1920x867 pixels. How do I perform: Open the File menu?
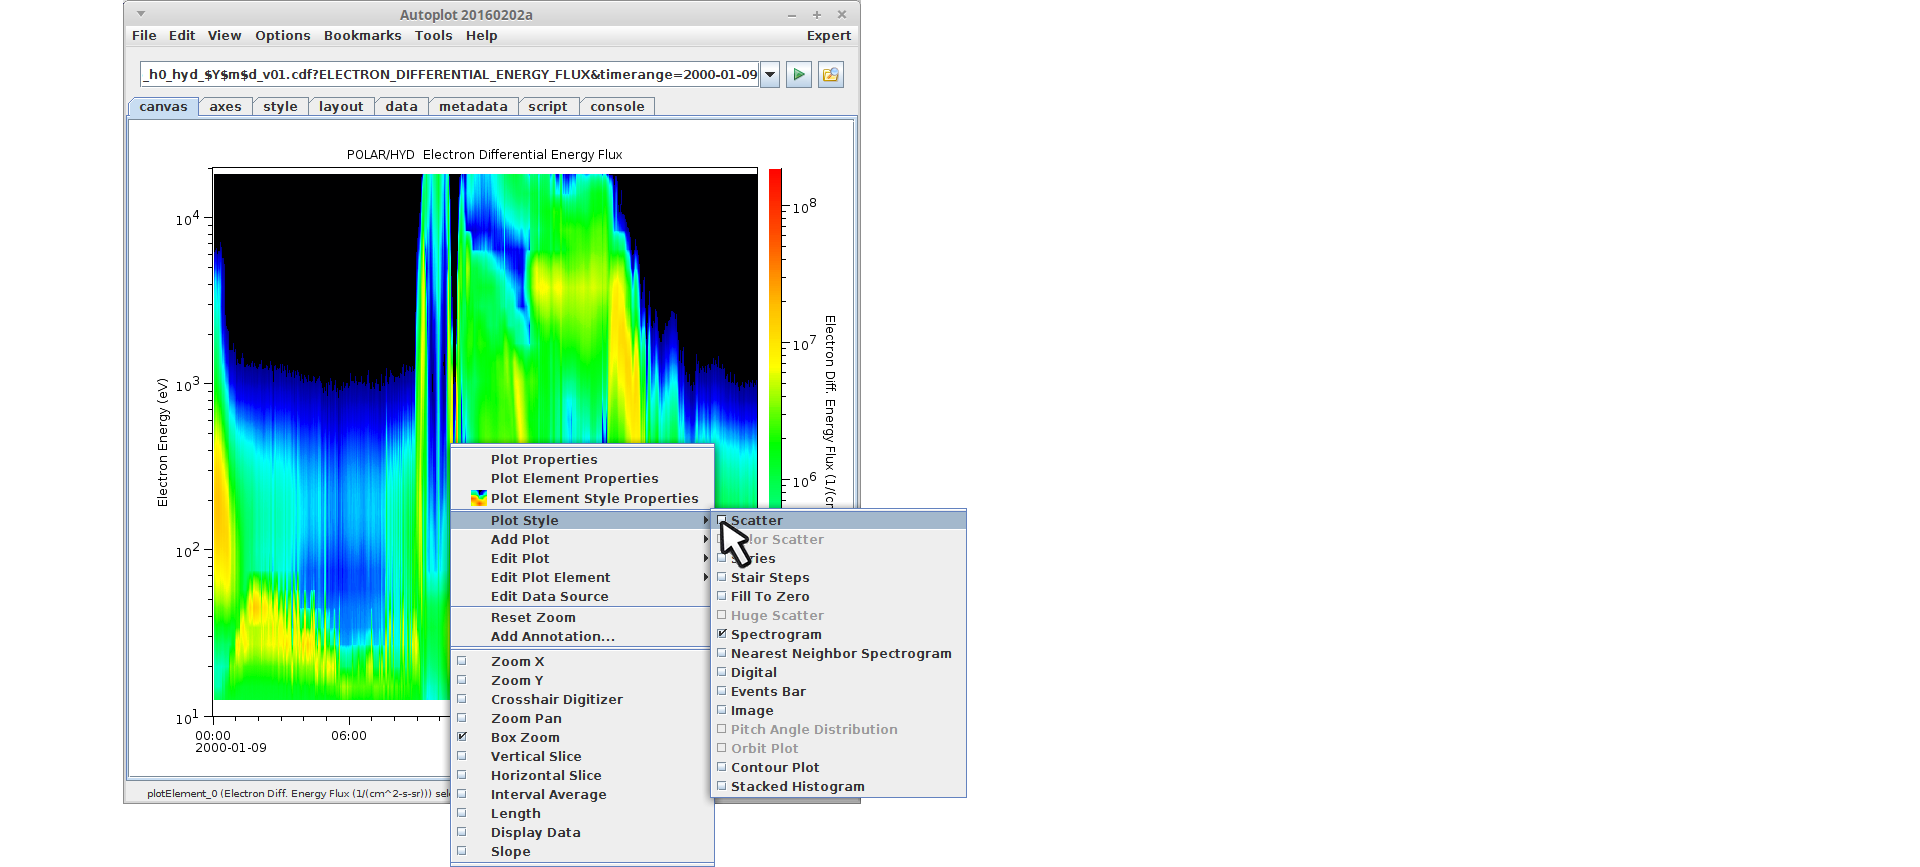(144, 35)
